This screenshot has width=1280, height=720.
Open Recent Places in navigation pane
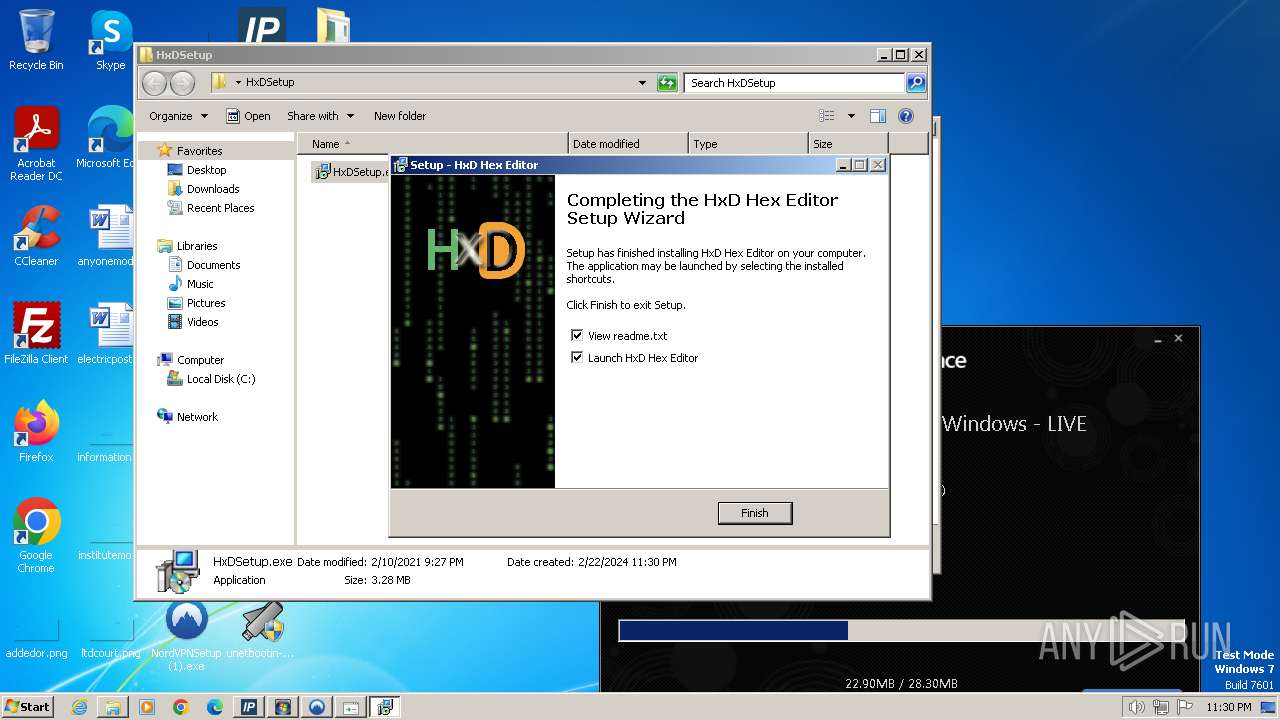click(x=220, y=208)
